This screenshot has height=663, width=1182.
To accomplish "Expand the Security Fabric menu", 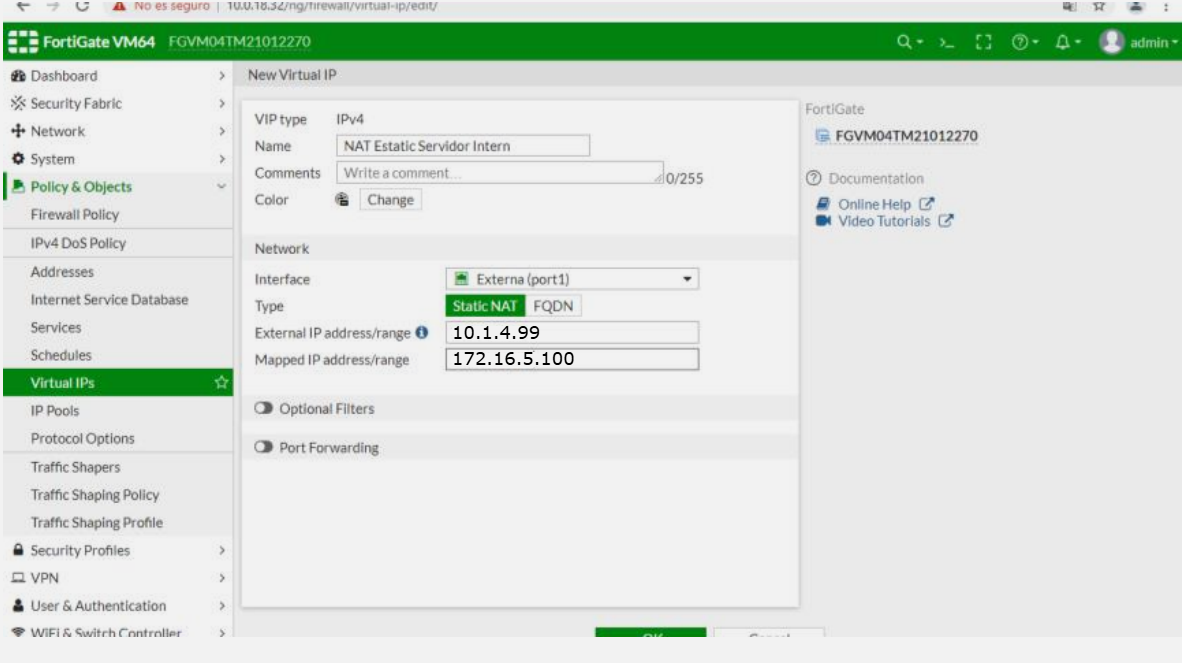I will (118, 103).
